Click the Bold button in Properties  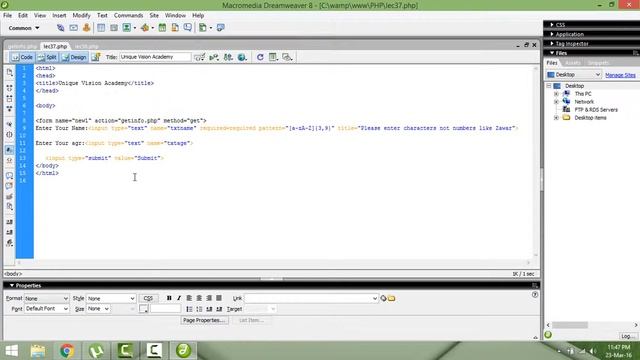click(x=169, y=298)
